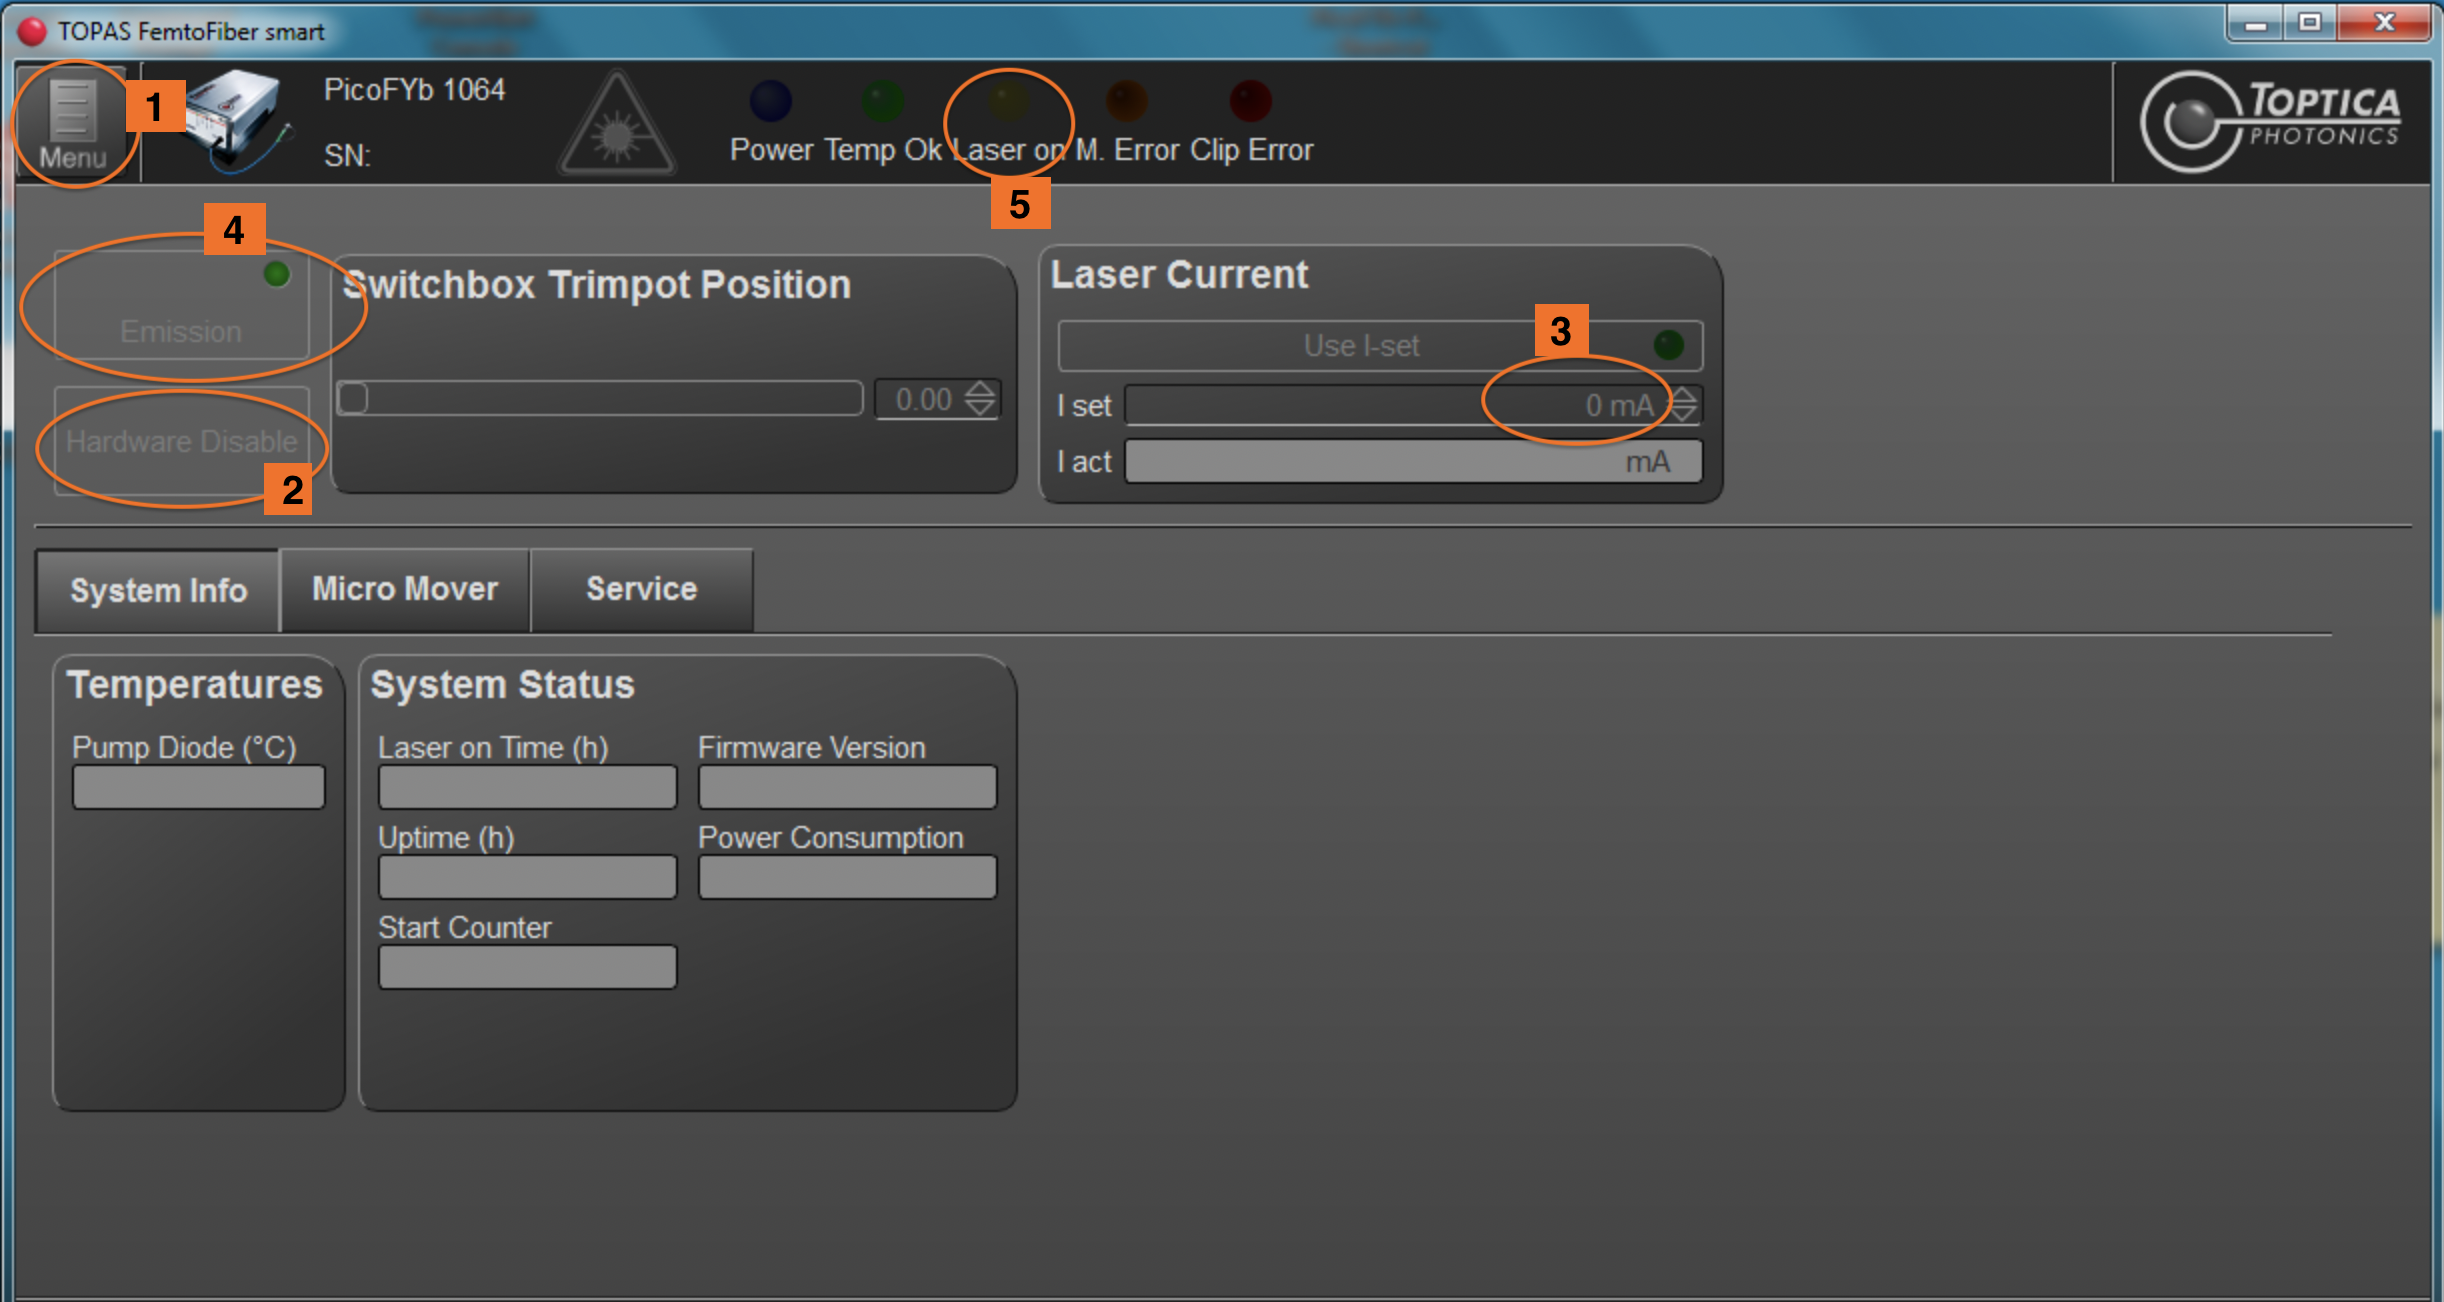2444x1302 pixels.
Task: Click the Laser Current panel heading
Action: click(1179, 275)
